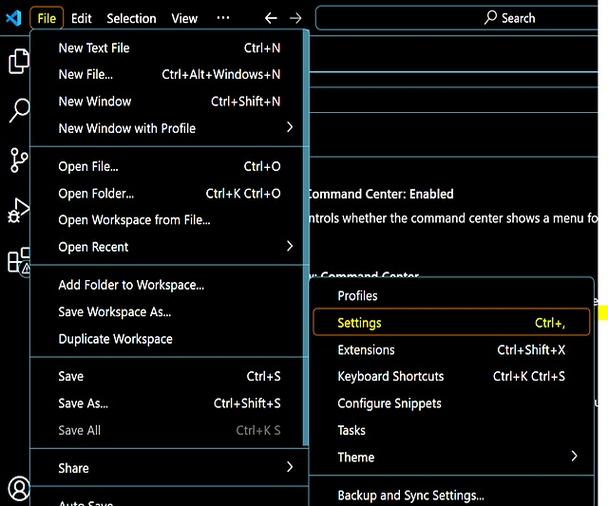Go forward with the right arrow
The image size is (608, 506).
pyautogui.click(x=295, y=18)
